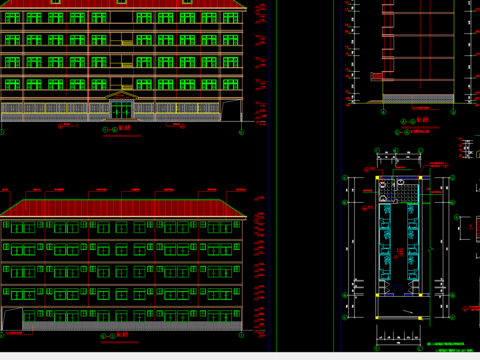Select the yellow column at room plan's top-left corner
480x360 pixels.
click(377, 178)
